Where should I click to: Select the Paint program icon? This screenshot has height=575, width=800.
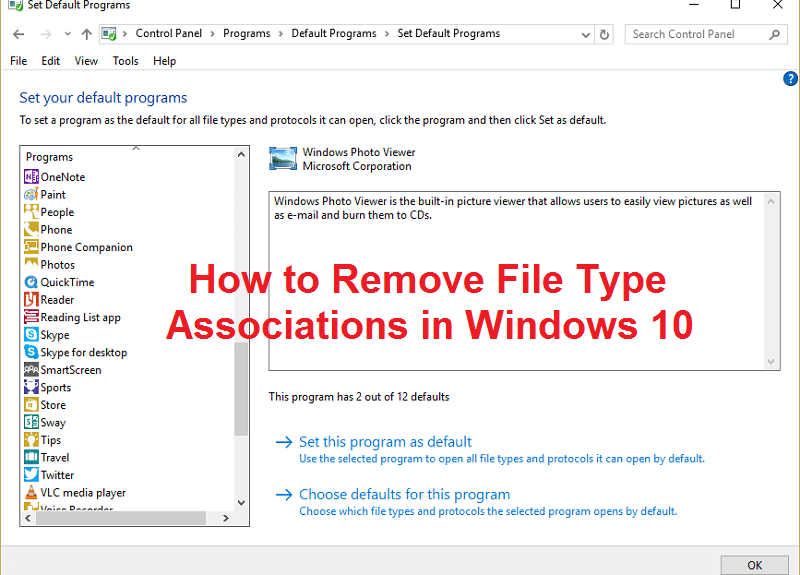[x=31, y=194]
